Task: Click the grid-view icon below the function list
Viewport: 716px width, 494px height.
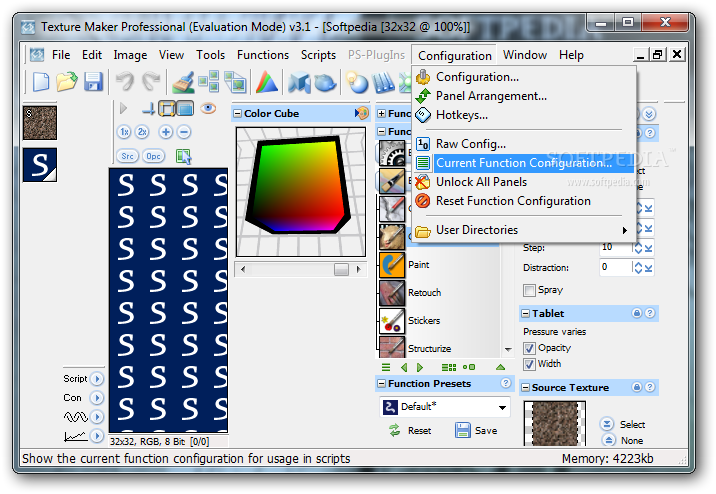Action: 449,367
